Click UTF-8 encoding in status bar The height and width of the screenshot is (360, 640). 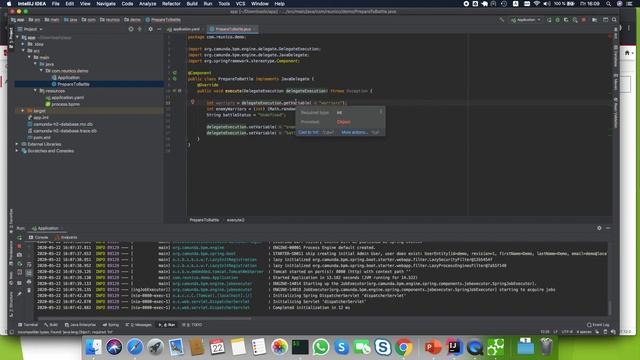567,332
